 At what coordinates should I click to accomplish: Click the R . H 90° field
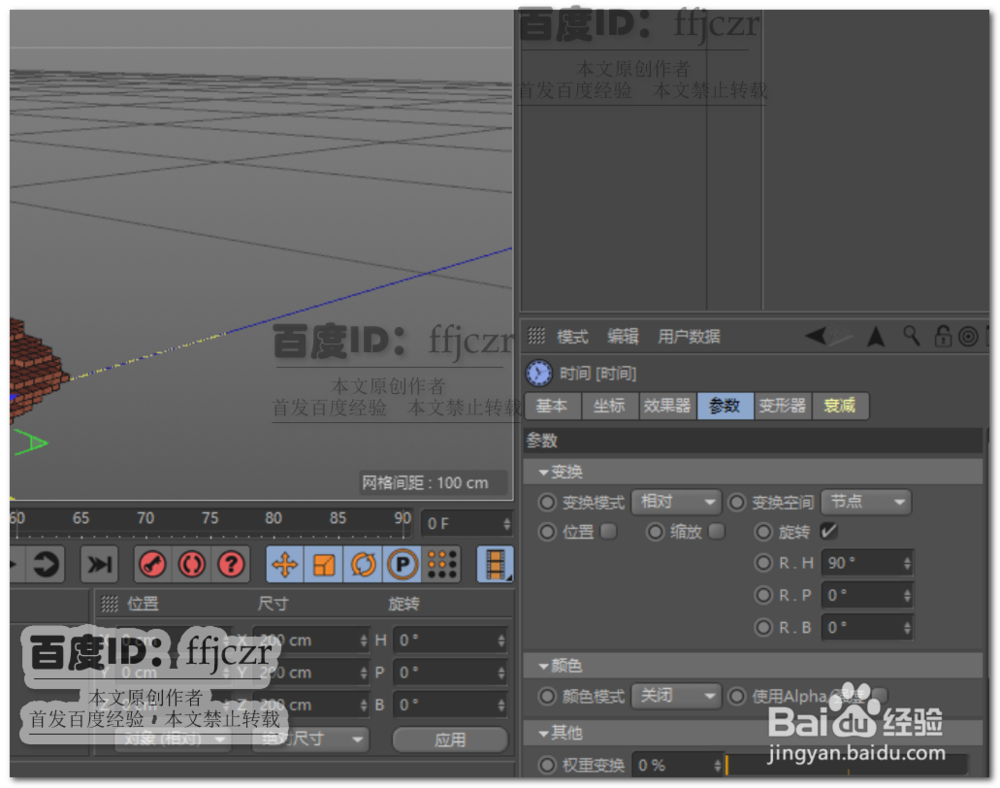click(x=867, y=563)
